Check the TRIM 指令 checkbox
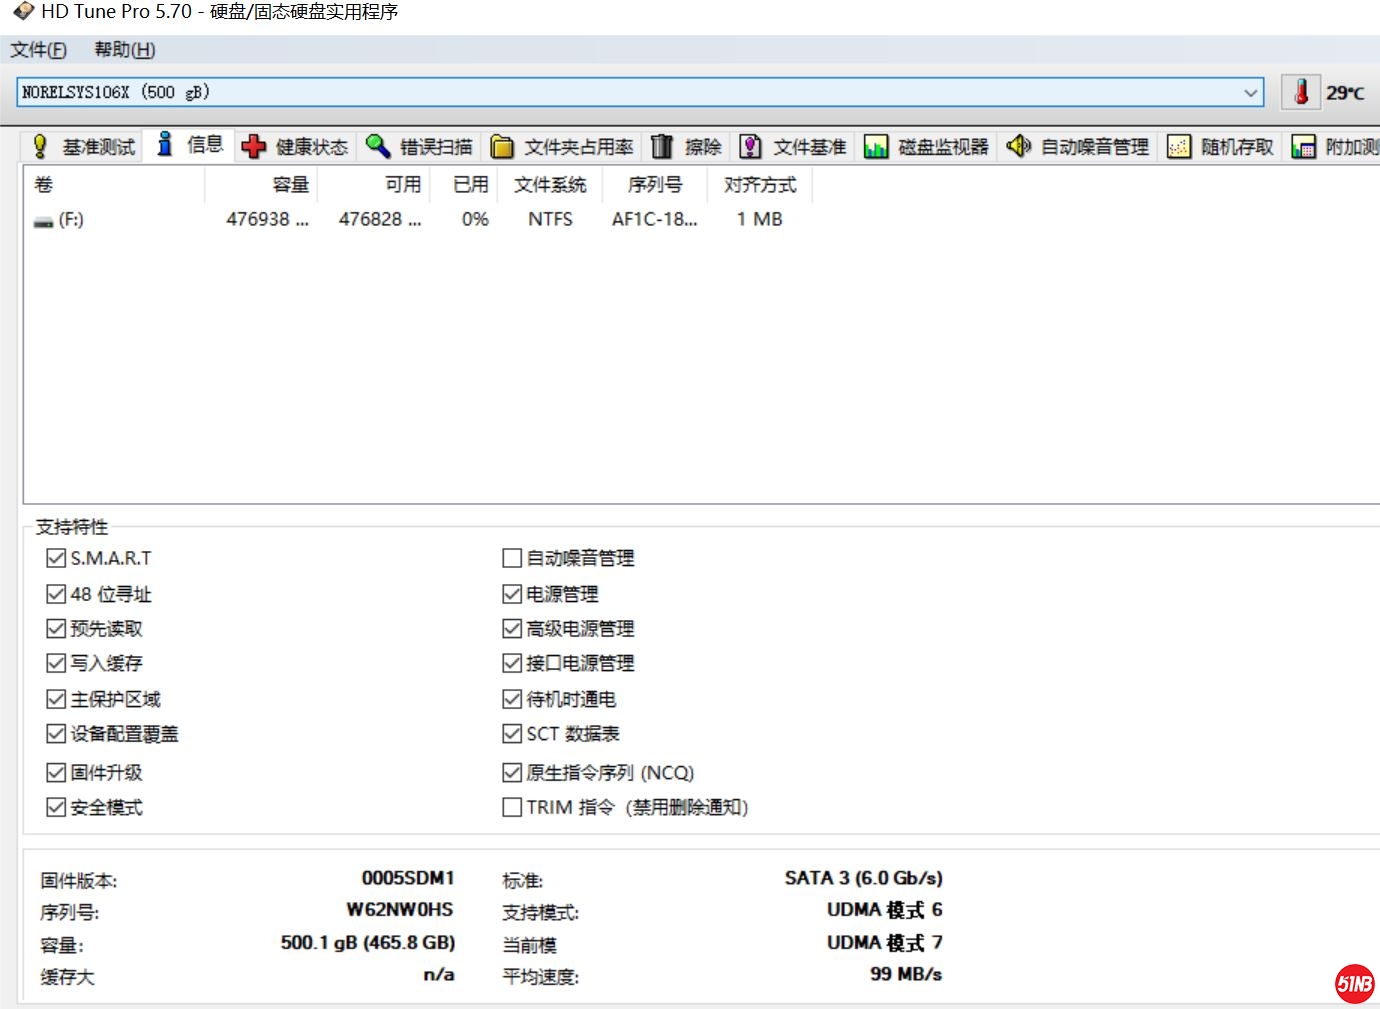Viewport: 1380px width, 1009px height. coord(512,807)
